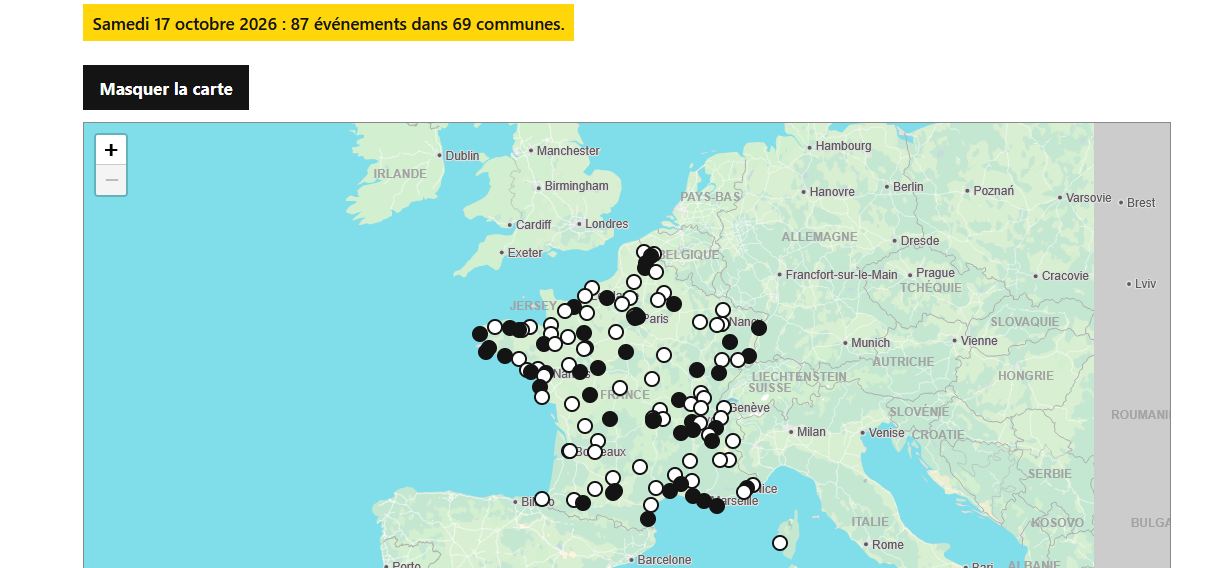This screenshot has width=1206, height=568.
Task: Click the TCHÉQUIE country label
Action: 930,288
